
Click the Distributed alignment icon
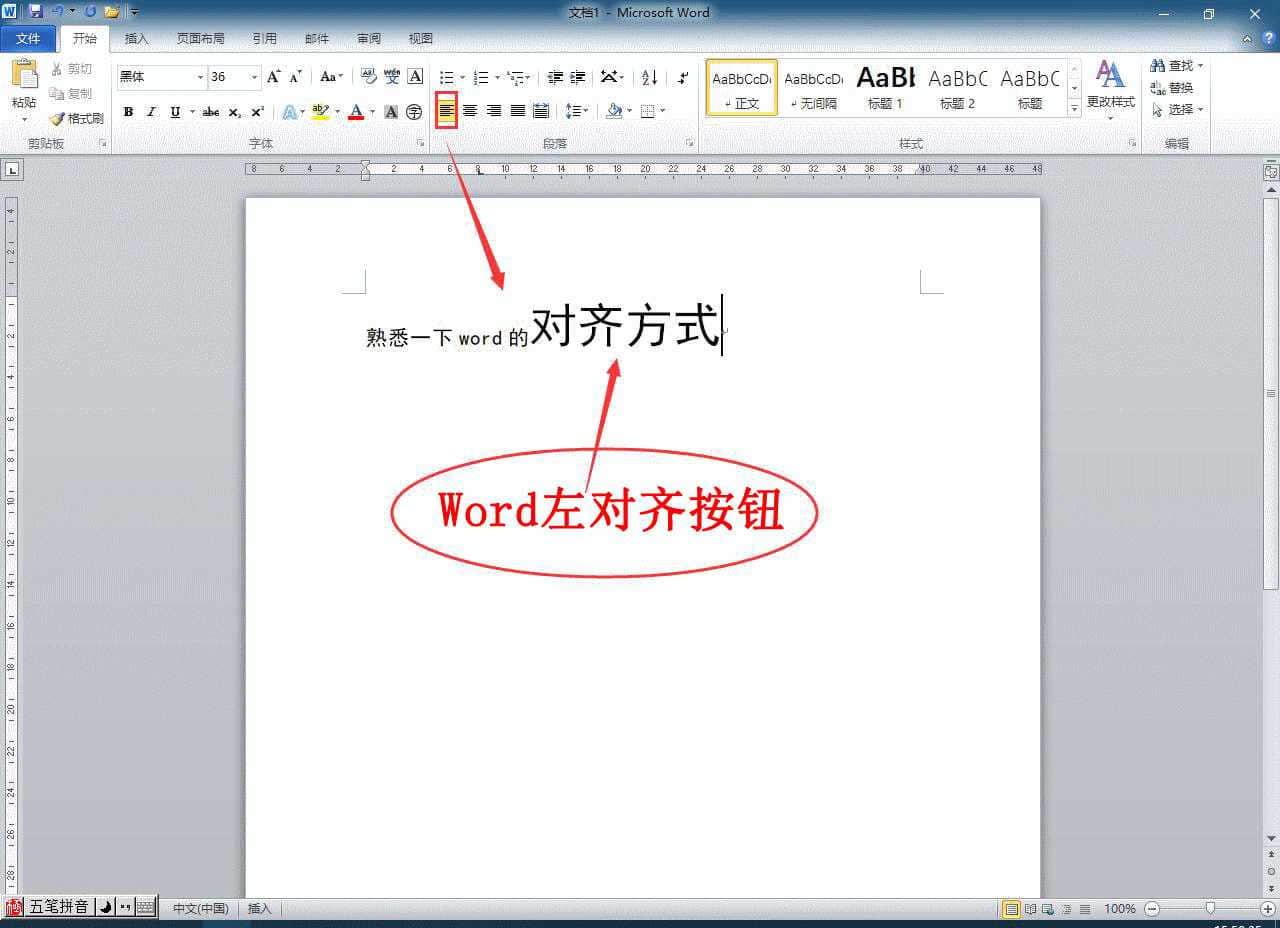coord(541,111)
